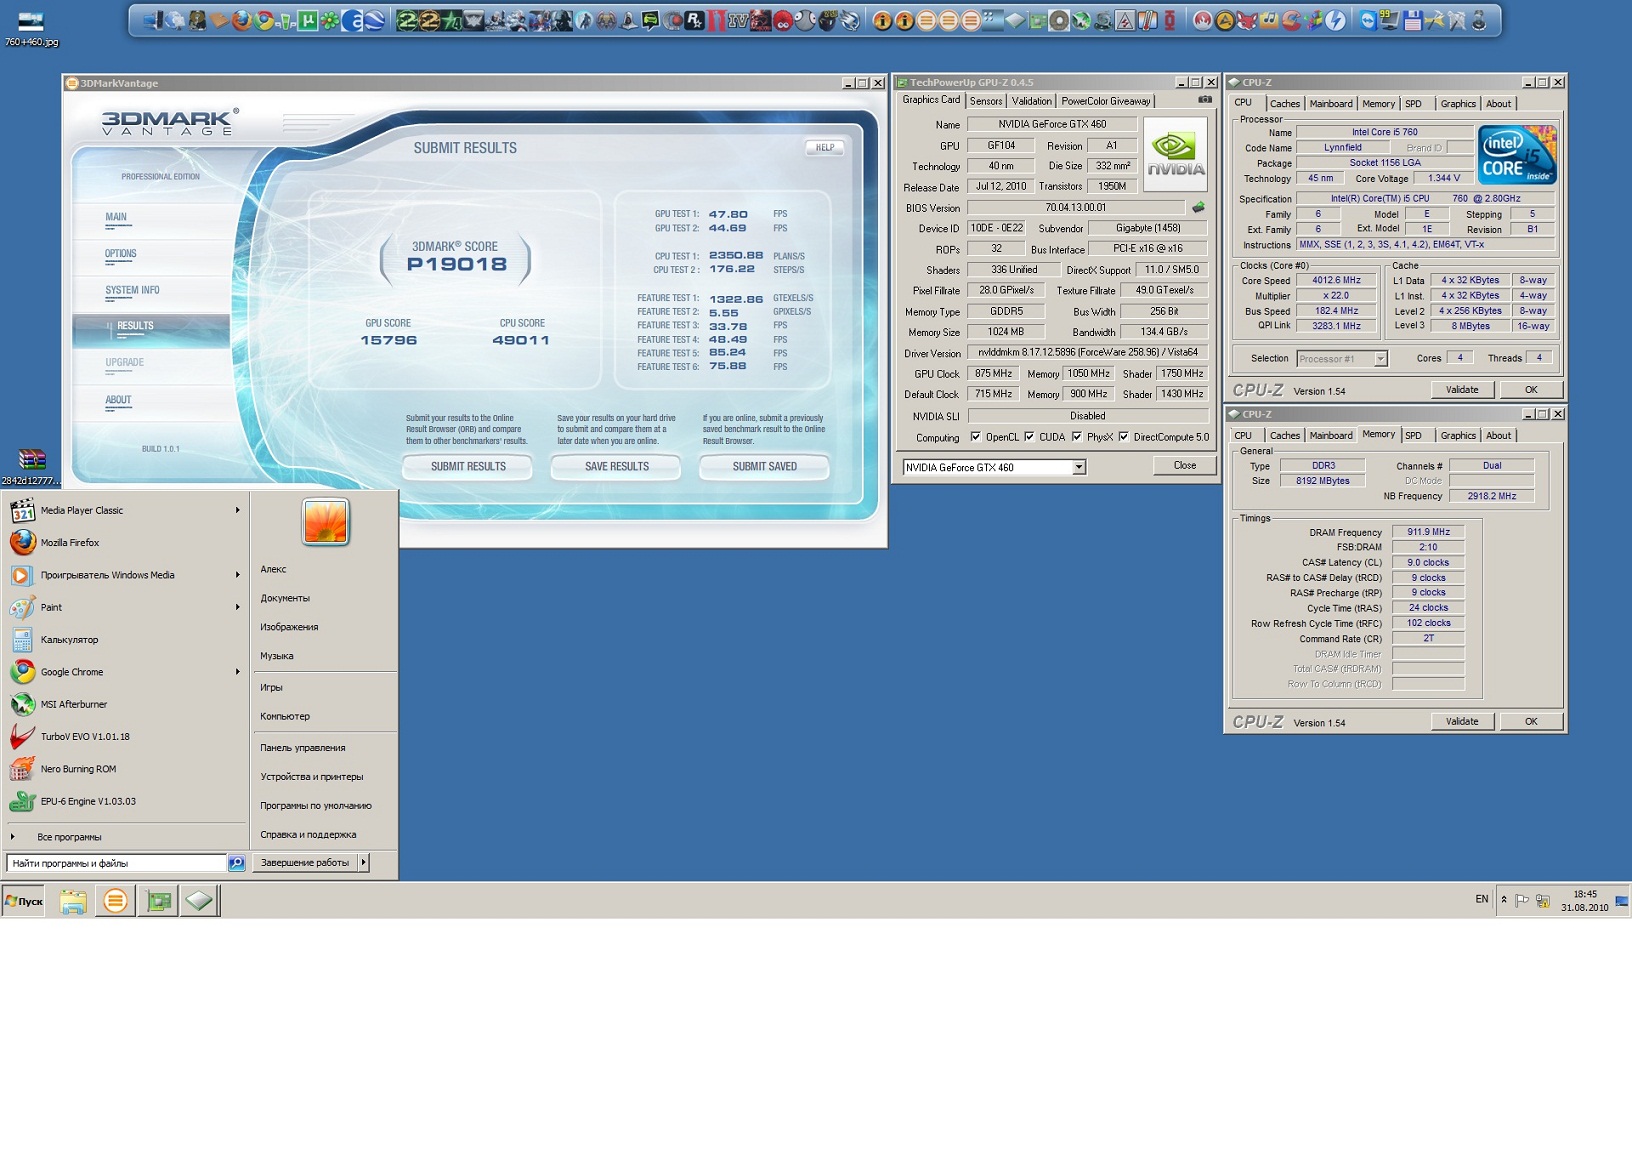1632x1167 pixels.
Task: Open the yellow car chat-bubble dock icon
Action: [650, 20]
